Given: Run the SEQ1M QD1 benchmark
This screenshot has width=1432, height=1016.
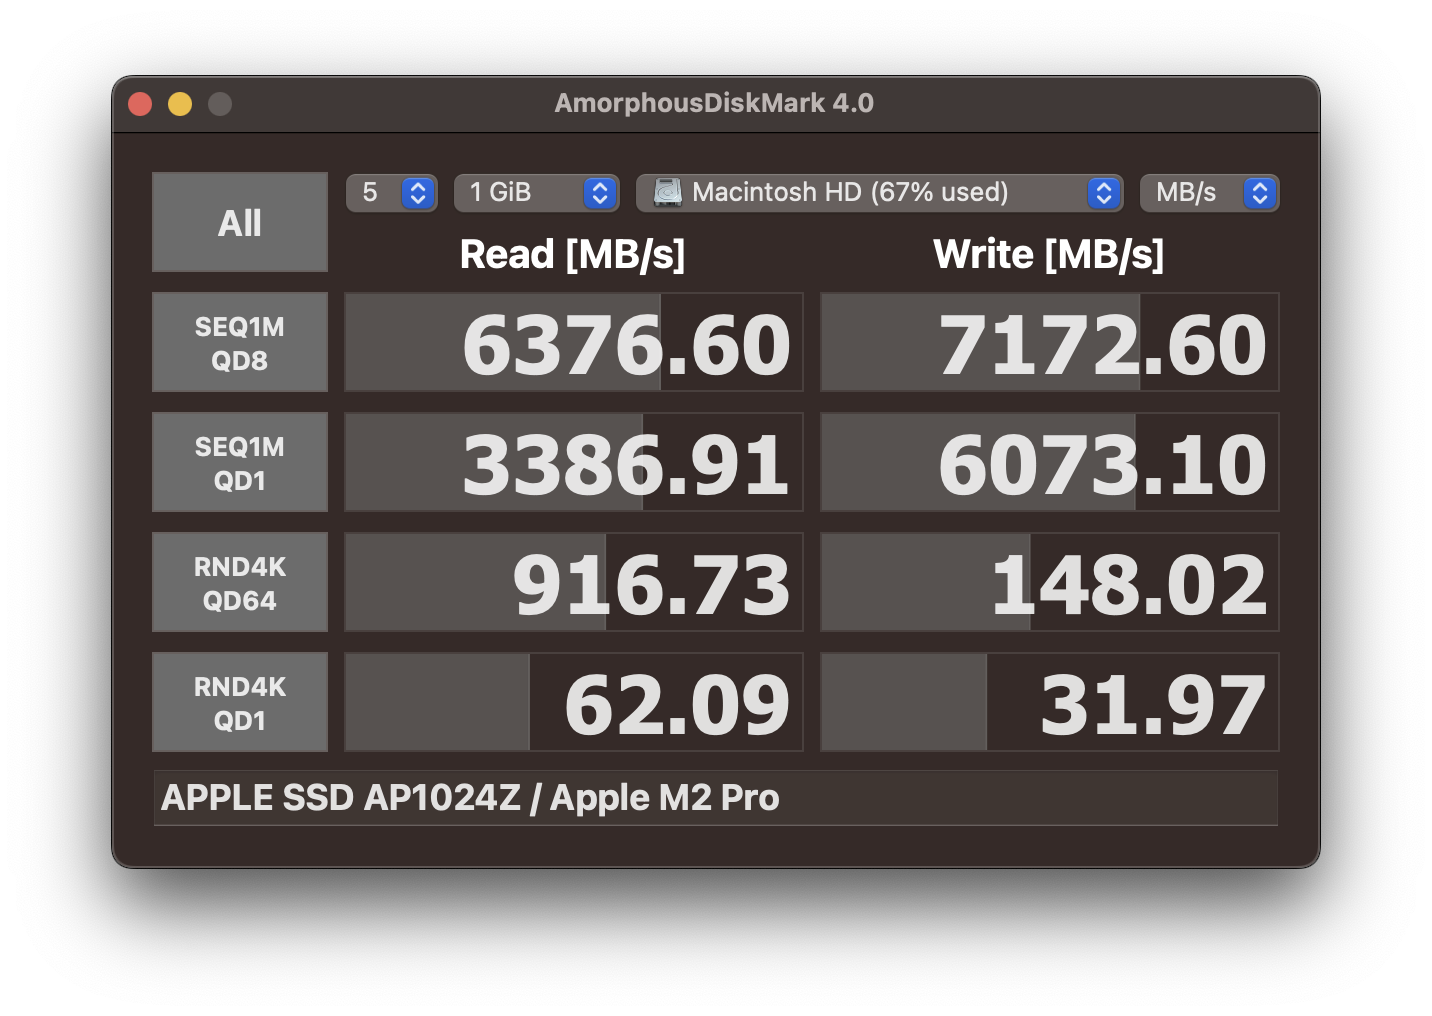Looking at the screenshot, I should point(240,462).
